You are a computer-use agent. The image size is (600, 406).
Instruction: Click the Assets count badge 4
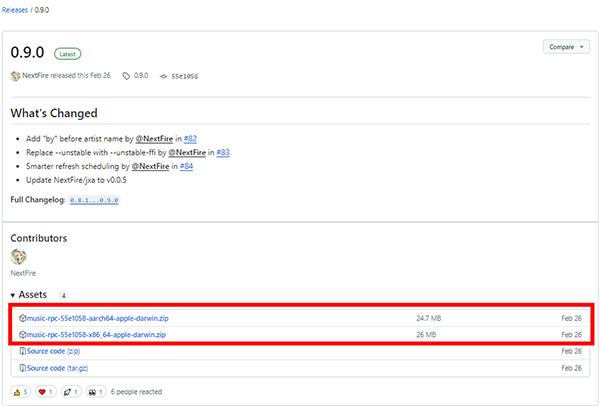(x=64, y=295)
